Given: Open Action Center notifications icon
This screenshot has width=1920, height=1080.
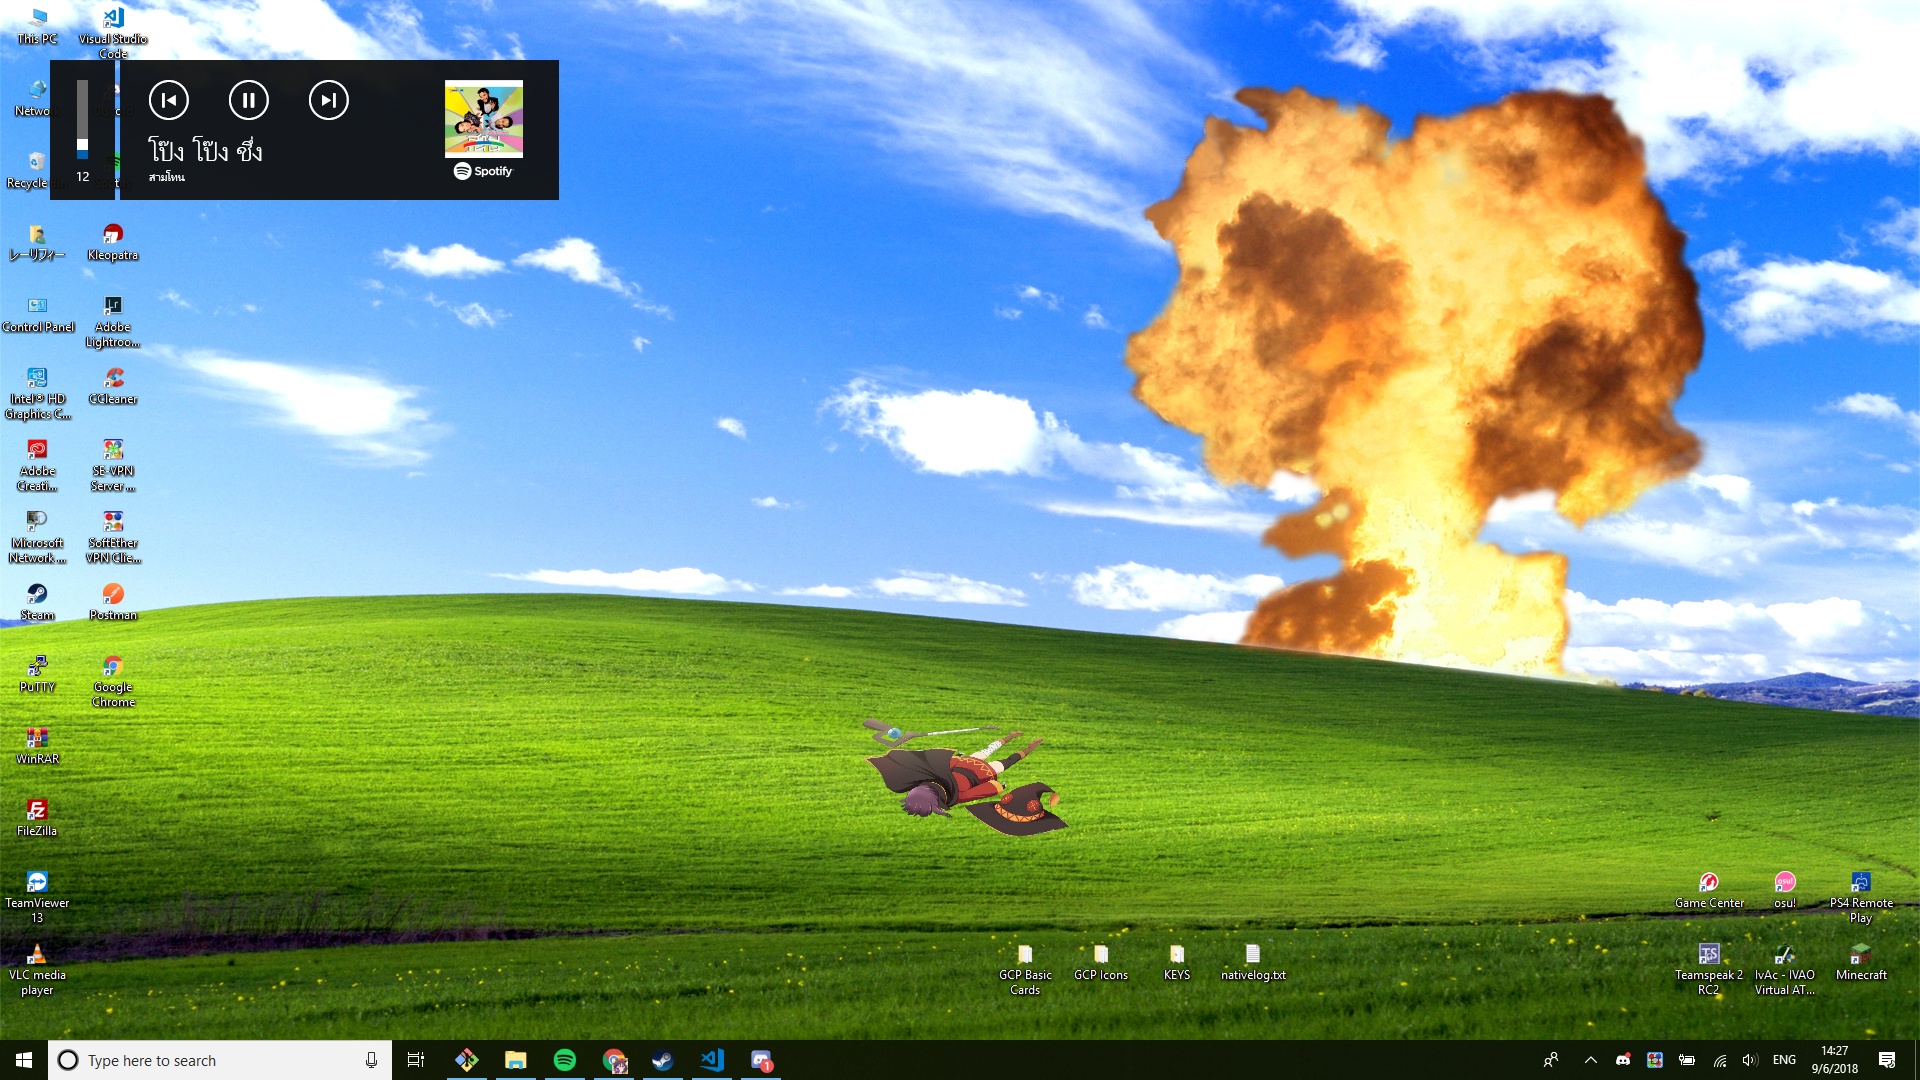Looking at the screenshot, I should (1887, 1060).
